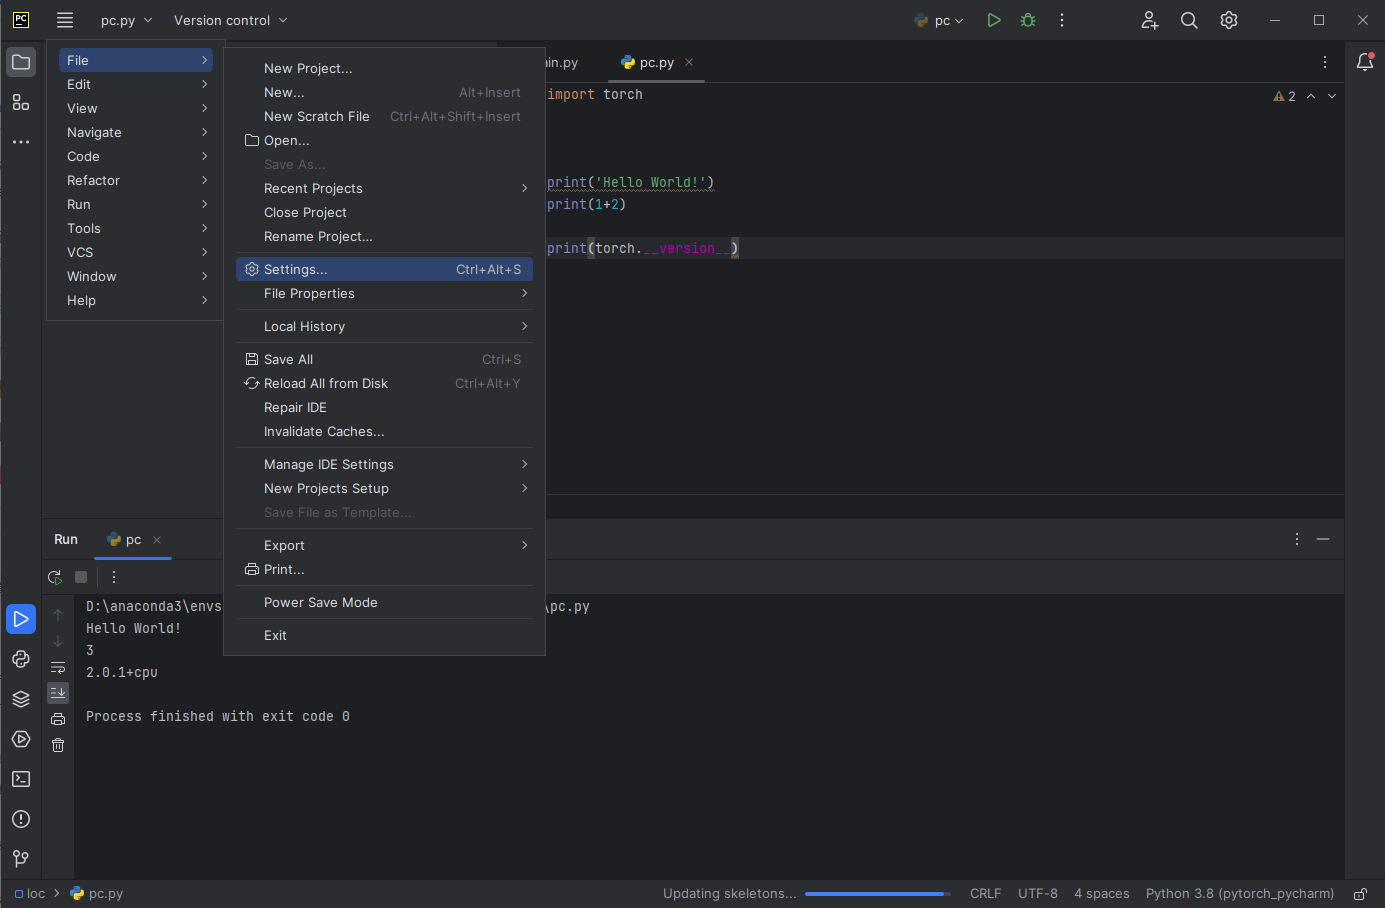Click the 4 spaces indent widget
Screen dimensions: 1385x908
coord(1102,894)
